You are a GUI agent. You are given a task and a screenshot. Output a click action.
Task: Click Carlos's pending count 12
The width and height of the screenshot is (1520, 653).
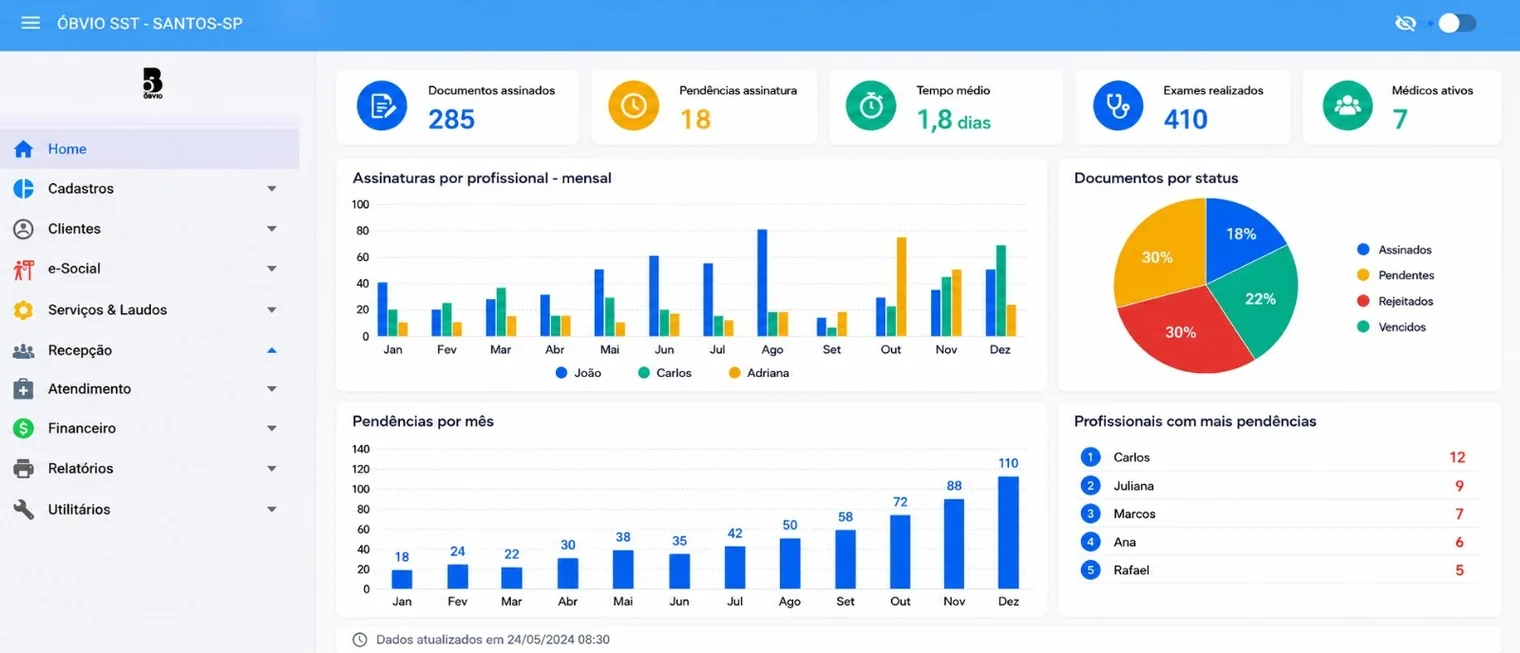(1457, 457)
